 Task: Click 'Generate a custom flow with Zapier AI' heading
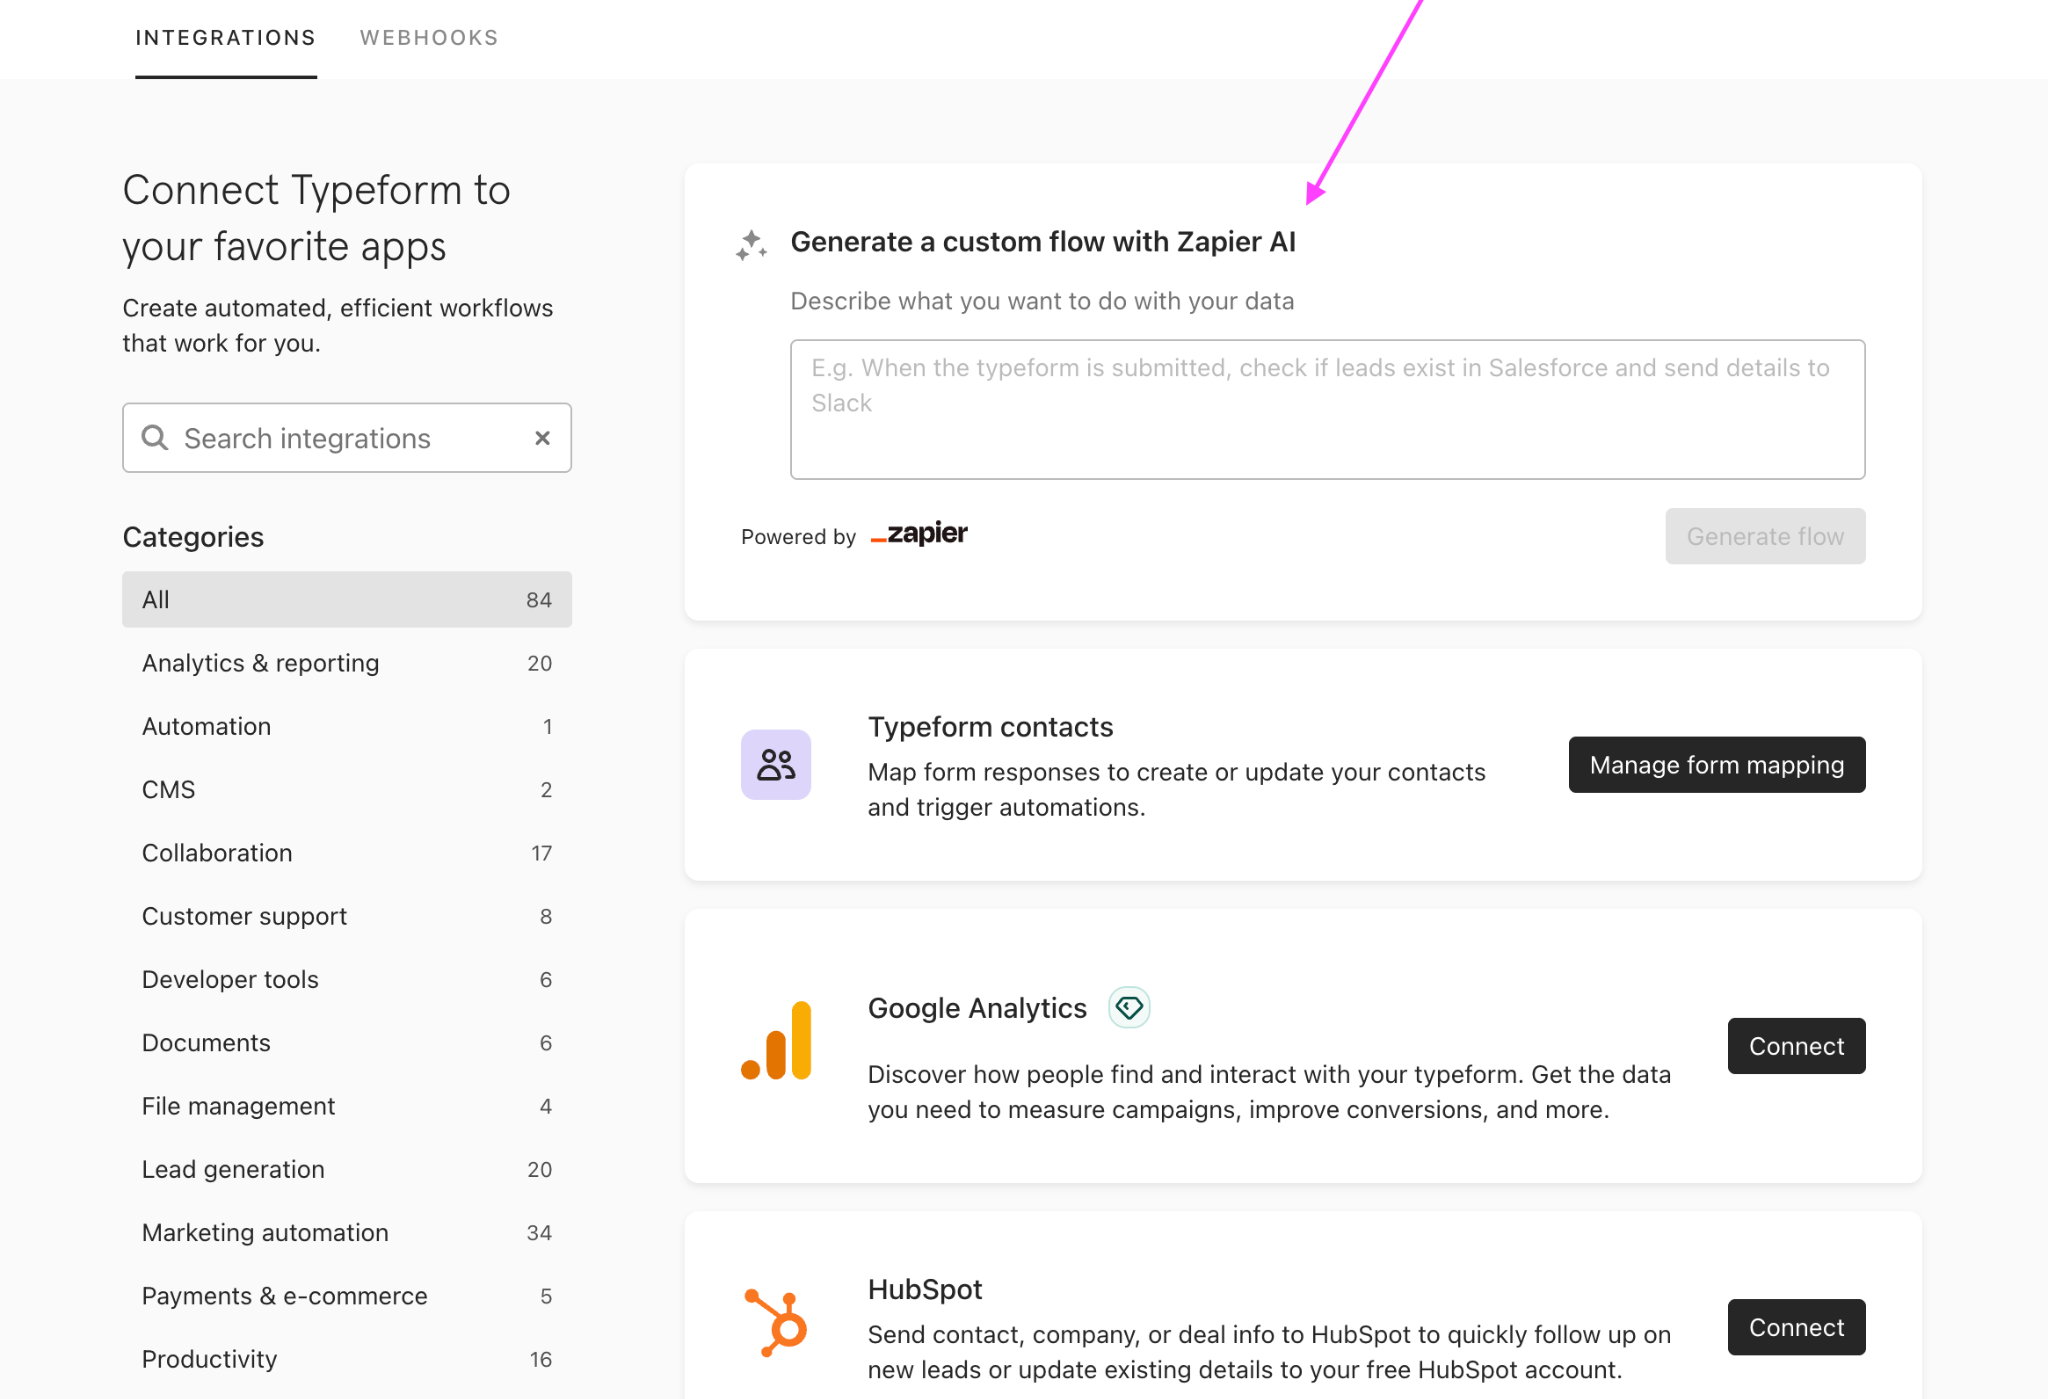click(x=1043, y=242)
